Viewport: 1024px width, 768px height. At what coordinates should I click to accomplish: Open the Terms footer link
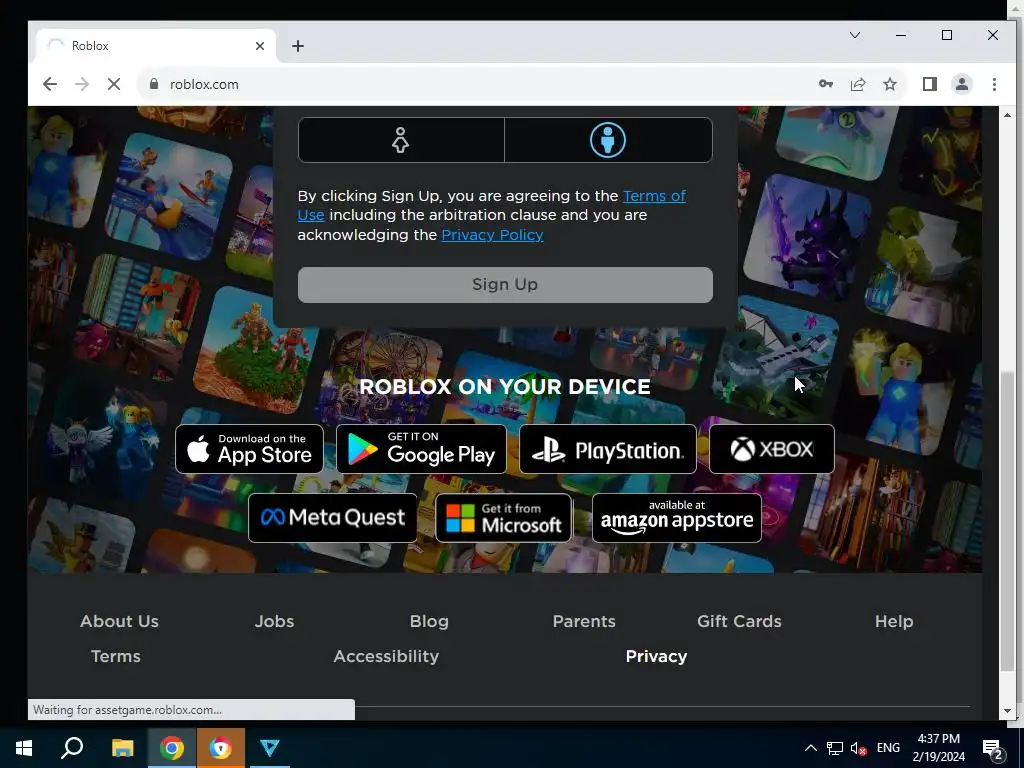[116, 656]
